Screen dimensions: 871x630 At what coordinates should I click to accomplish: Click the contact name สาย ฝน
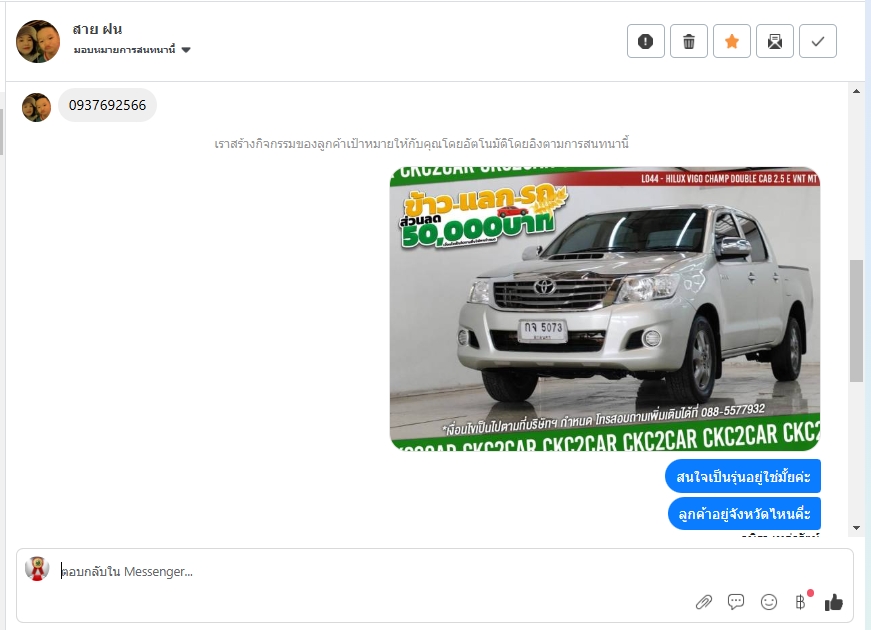click(x=97, y=29)
